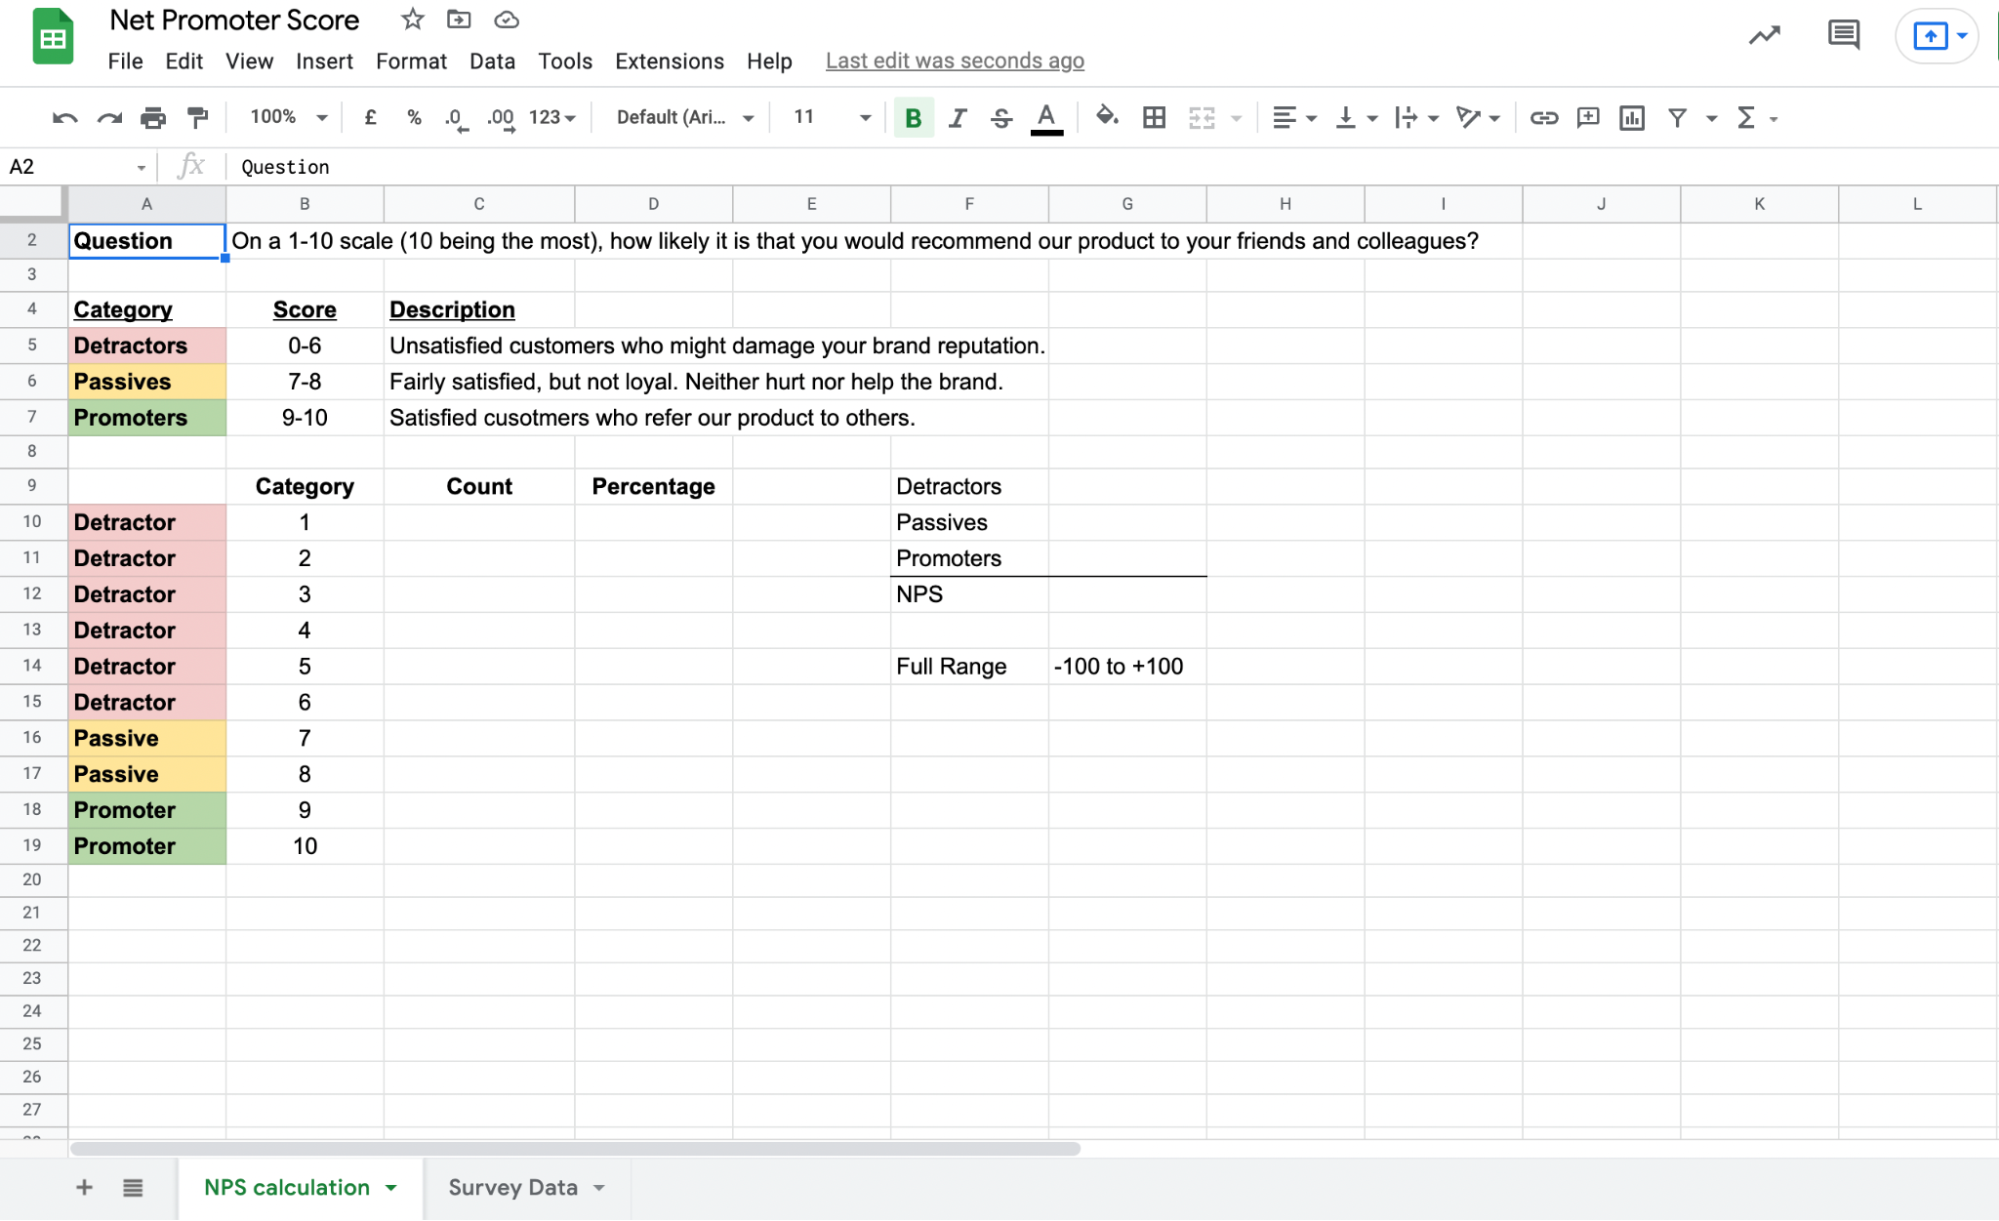Switch to the Survey Data tab
The height and width of the screenshot is (1221, 1999).
click(513, 1187)
